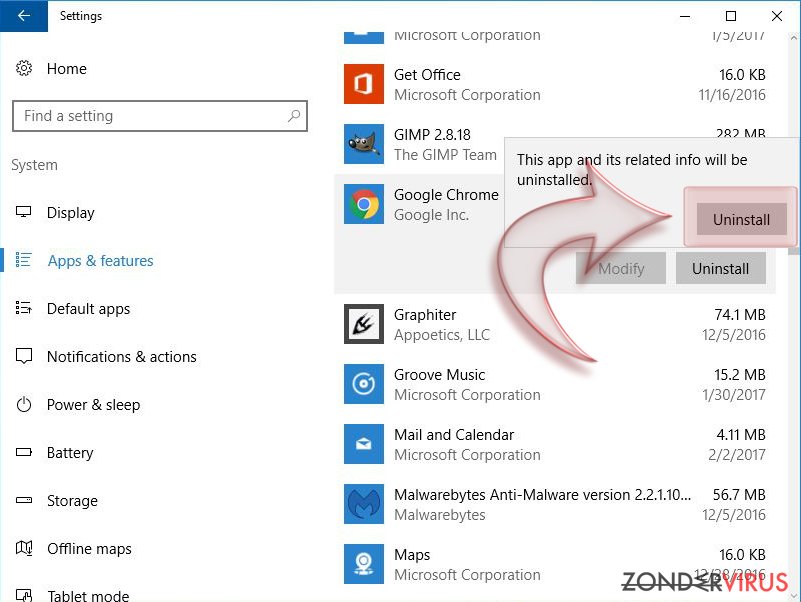The image size is (801, 602).
Task: Click the Battery icon in sidebar
Action: (23, 452)
